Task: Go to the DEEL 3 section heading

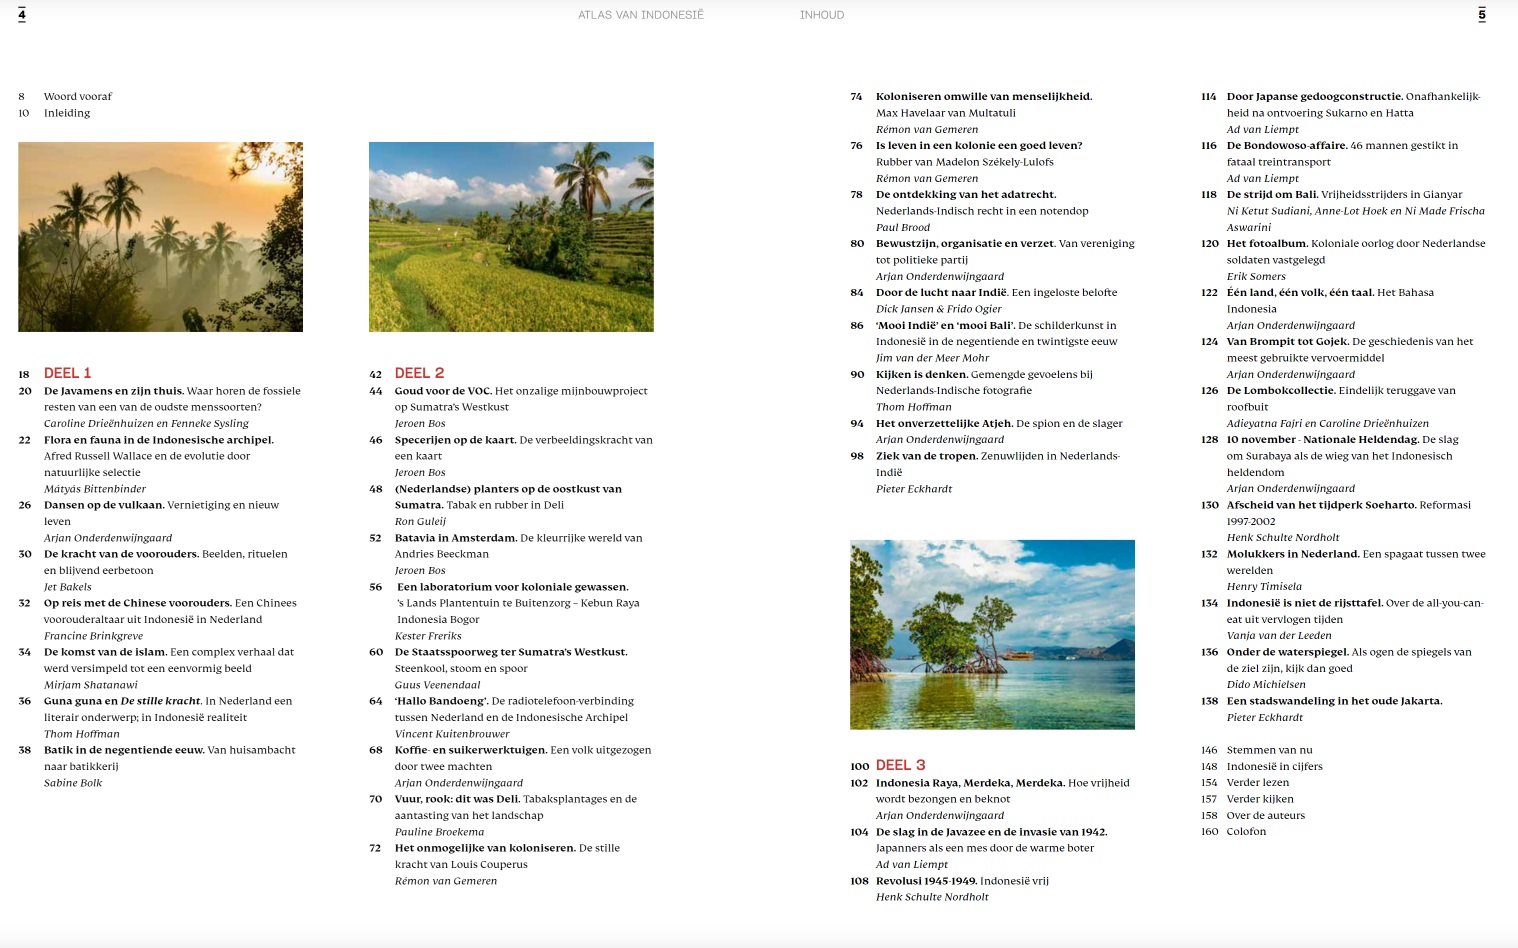Action: click(900, 765)
